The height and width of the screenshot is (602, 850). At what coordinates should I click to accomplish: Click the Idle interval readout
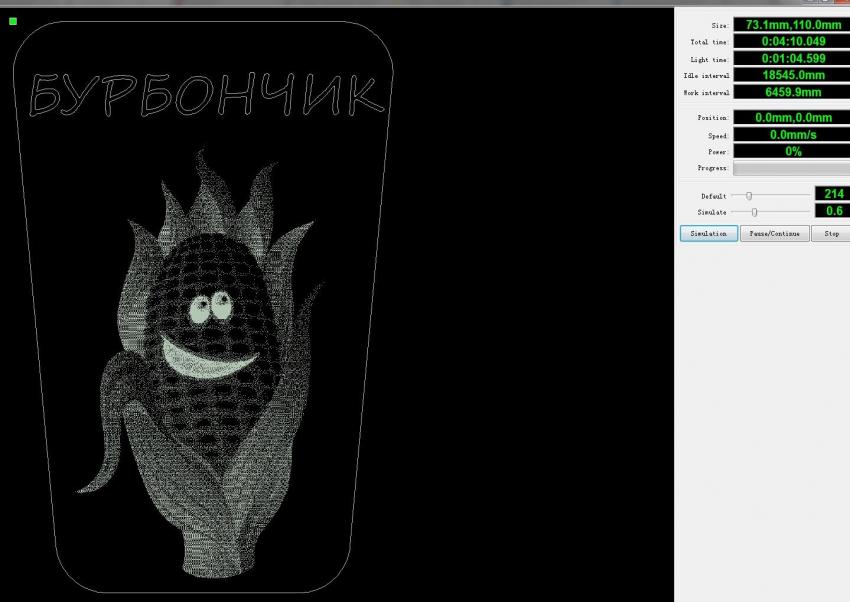pyautogui.click(x=791, y=75)
